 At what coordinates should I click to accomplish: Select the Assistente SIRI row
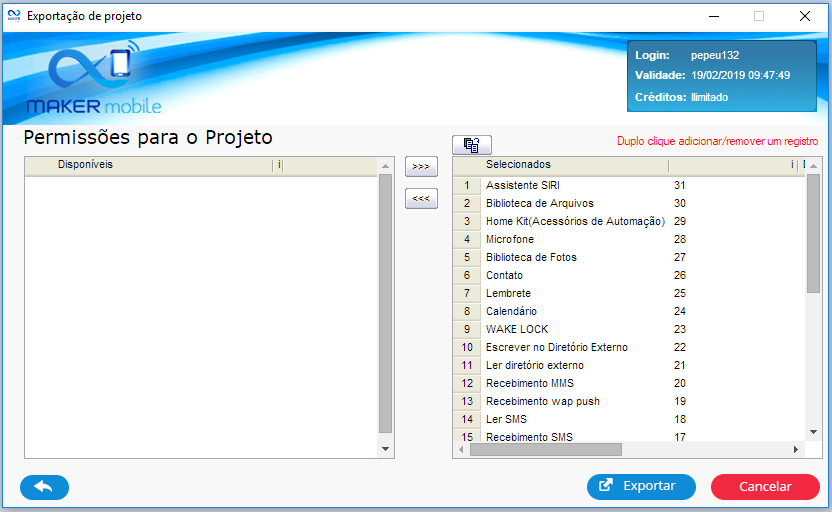521,185
